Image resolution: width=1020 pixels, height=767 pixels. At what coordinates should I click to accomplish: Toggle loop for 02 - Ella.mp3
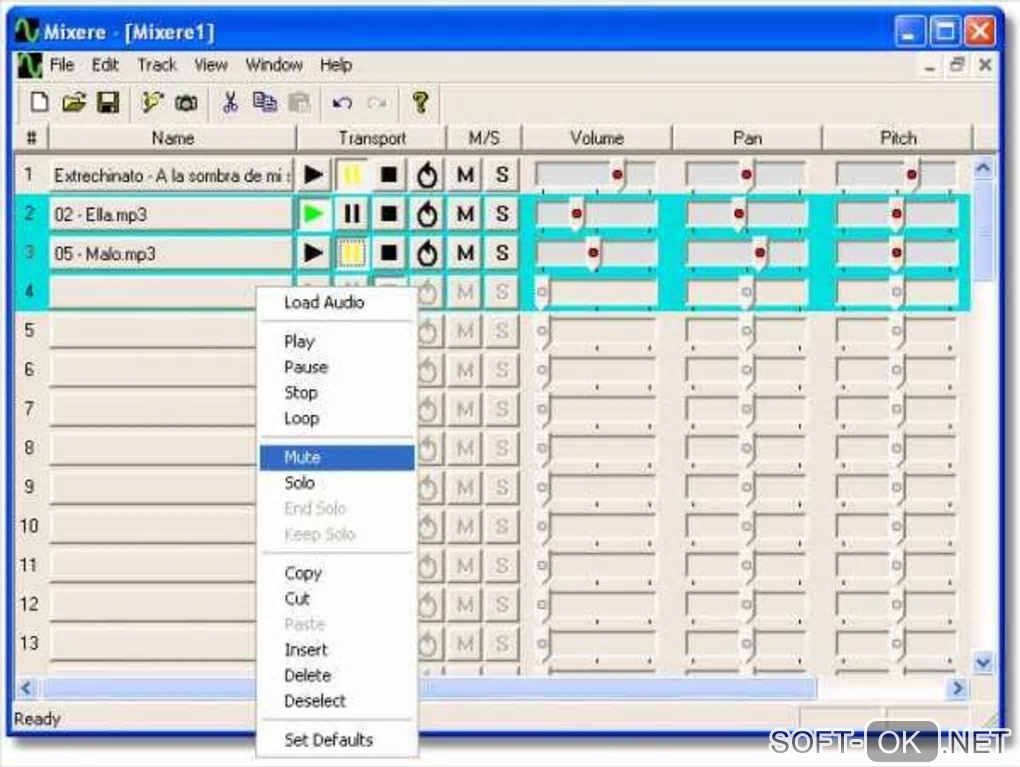pyautogui.click(x=427, y=214)
